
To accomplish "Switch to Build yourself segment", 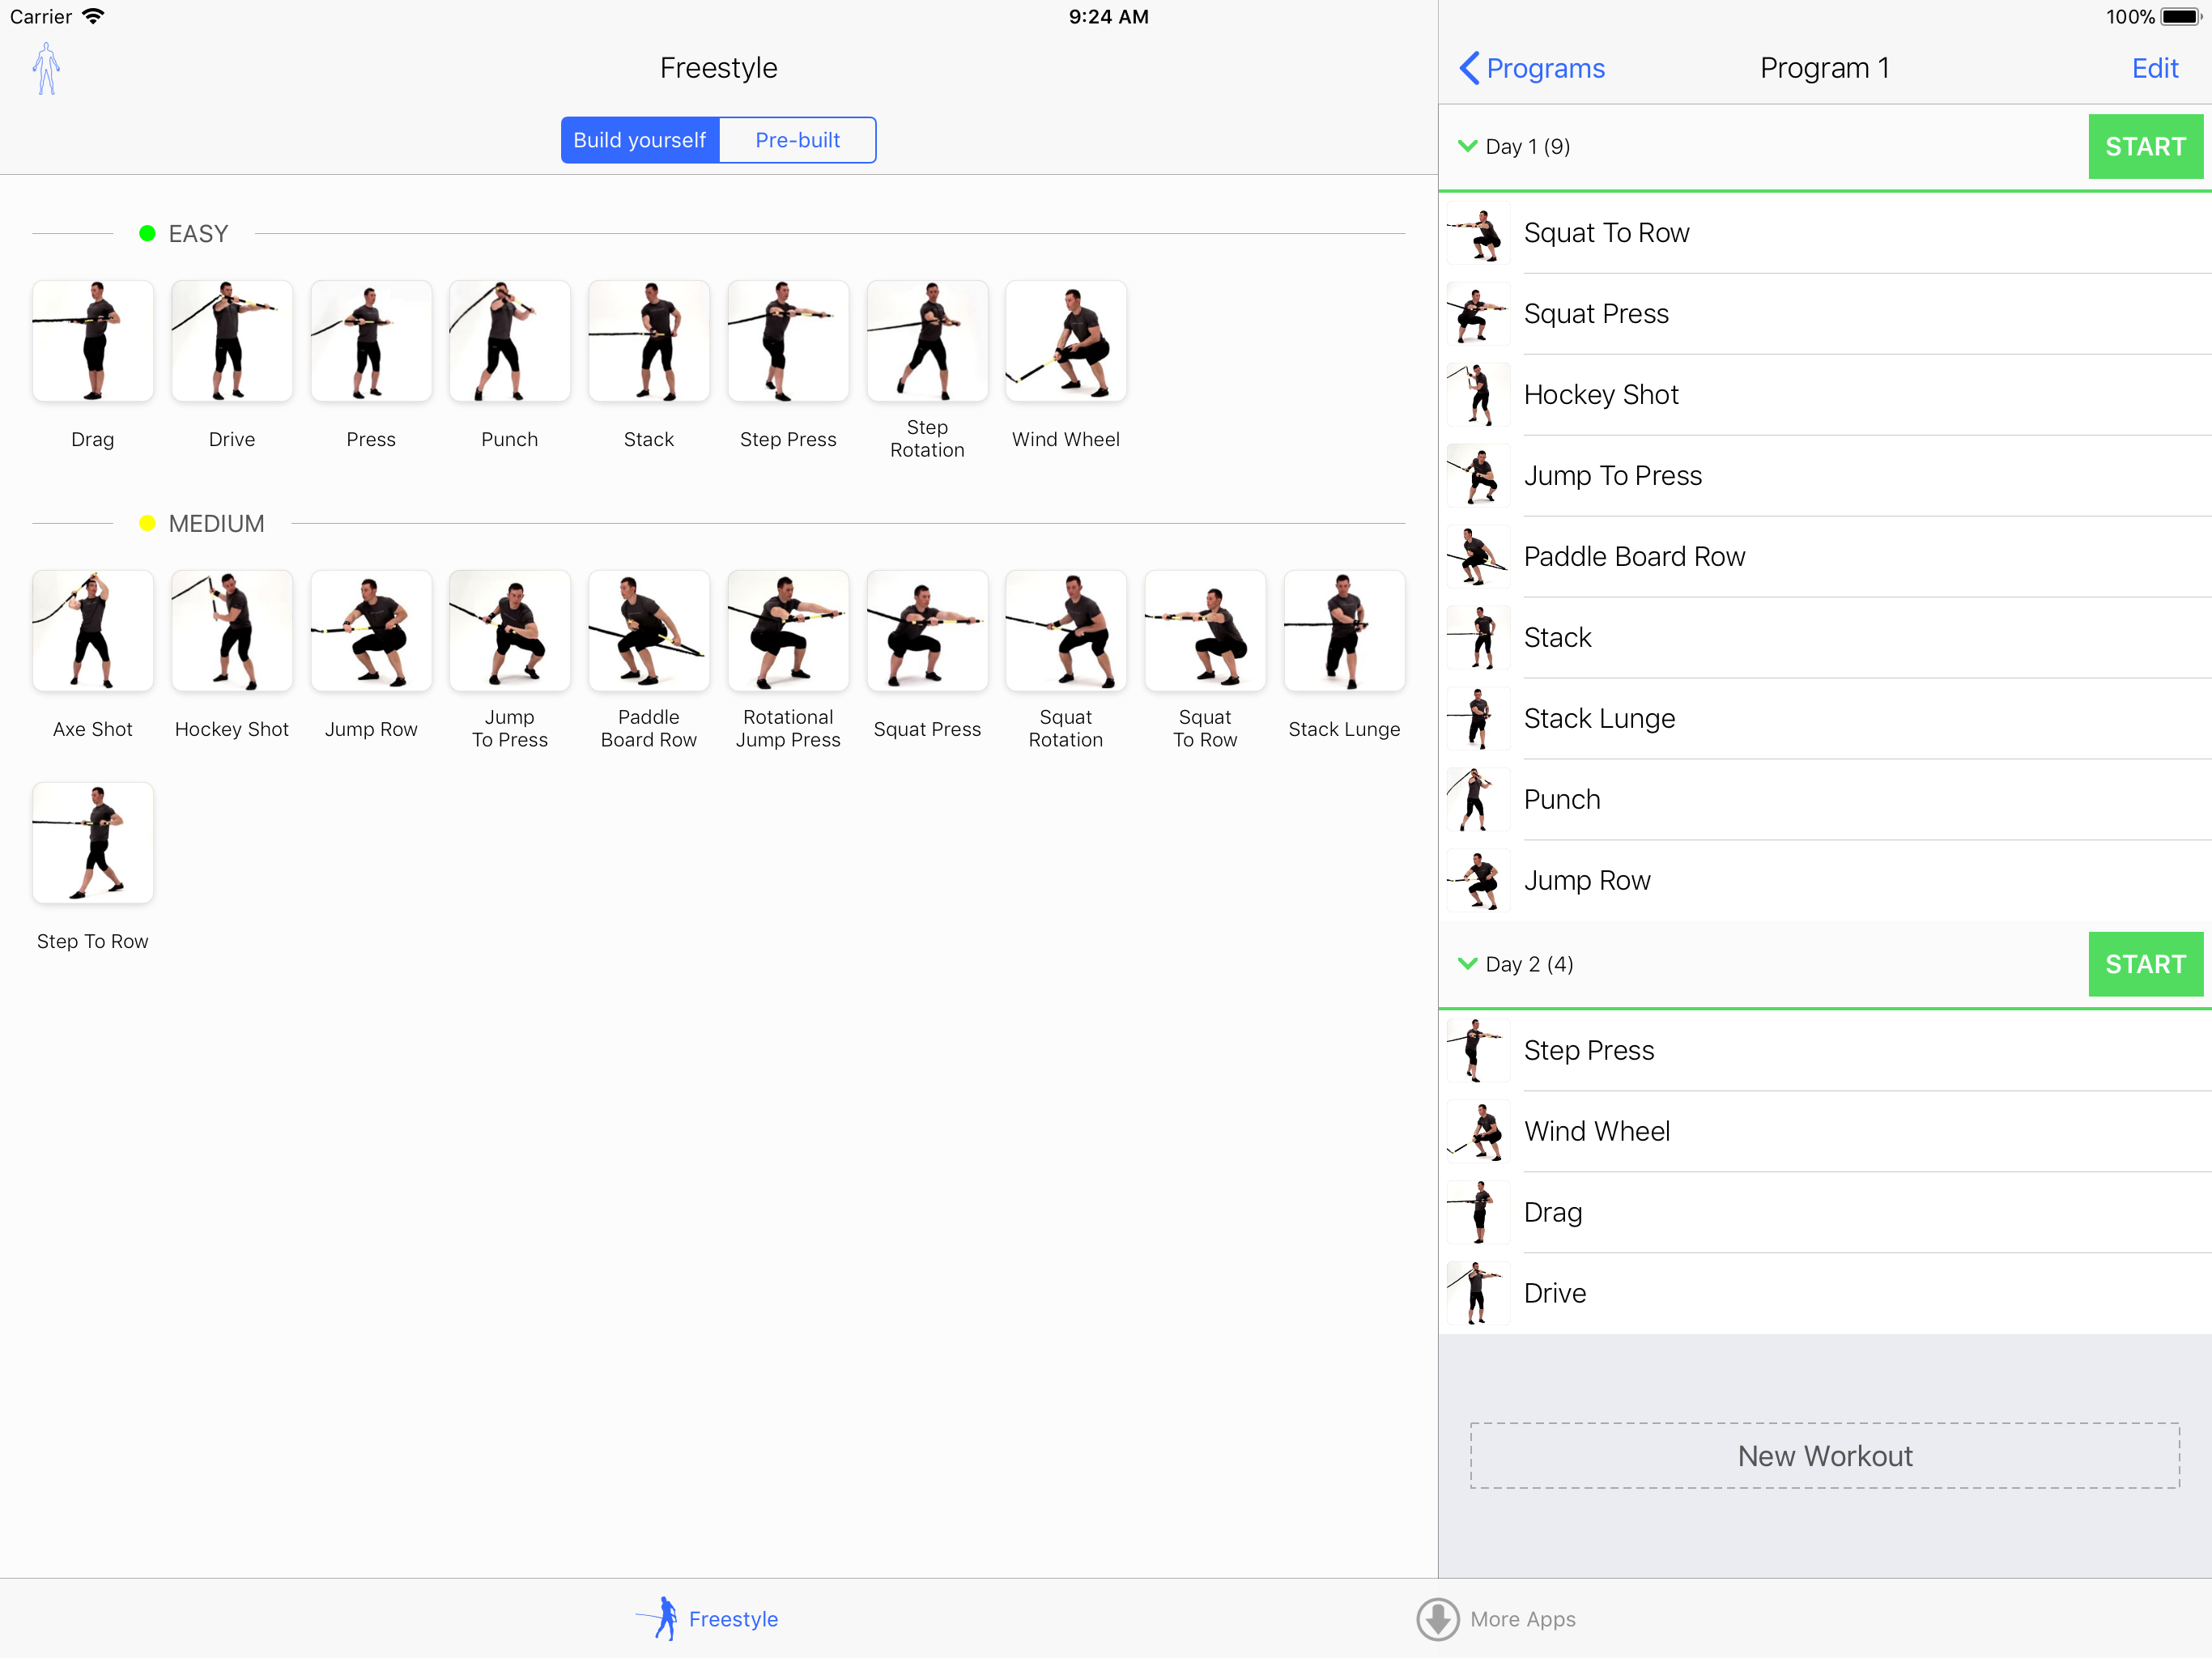I will [x=640, y=140].
